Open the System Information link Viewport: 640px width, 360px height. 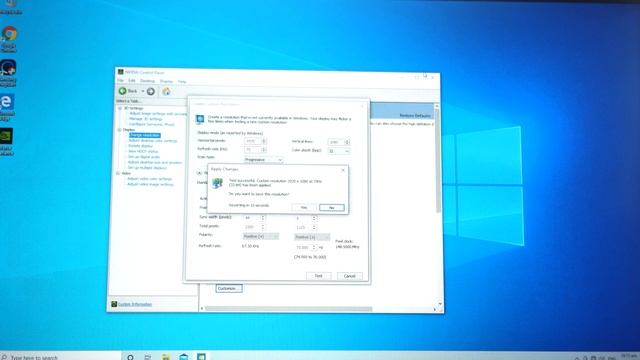[135, 304]
